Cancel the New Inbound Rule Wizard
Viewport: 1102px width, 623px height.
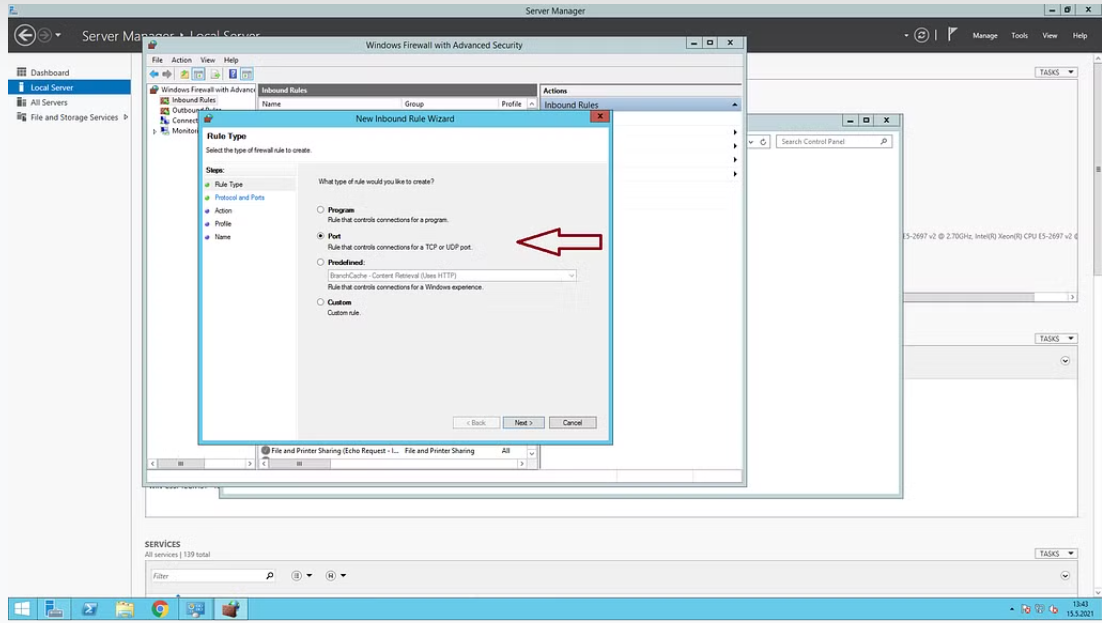click(x=572, y=423)
